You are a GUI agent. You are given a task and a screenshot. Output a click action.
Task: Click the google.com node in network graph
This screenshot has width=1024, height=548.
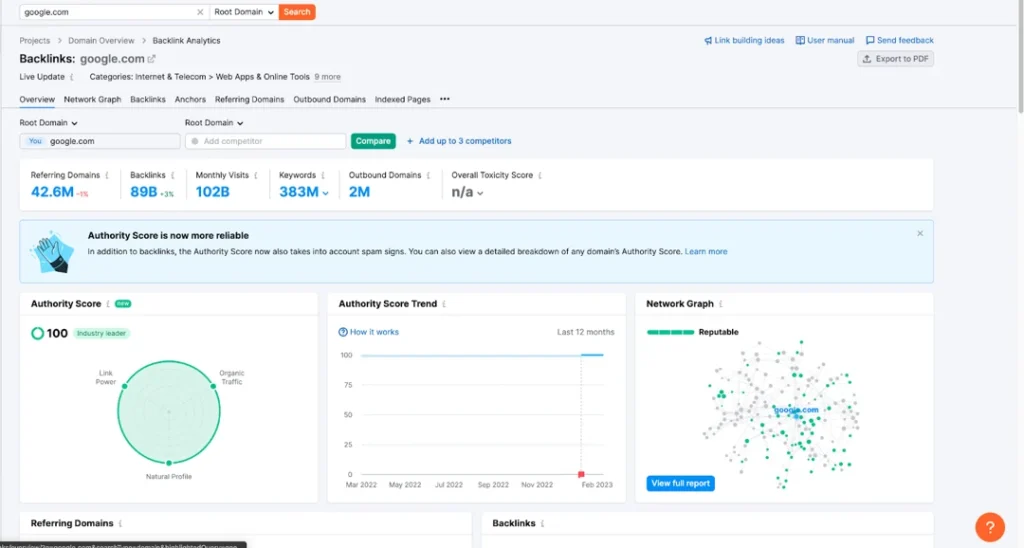pos(796,410)
